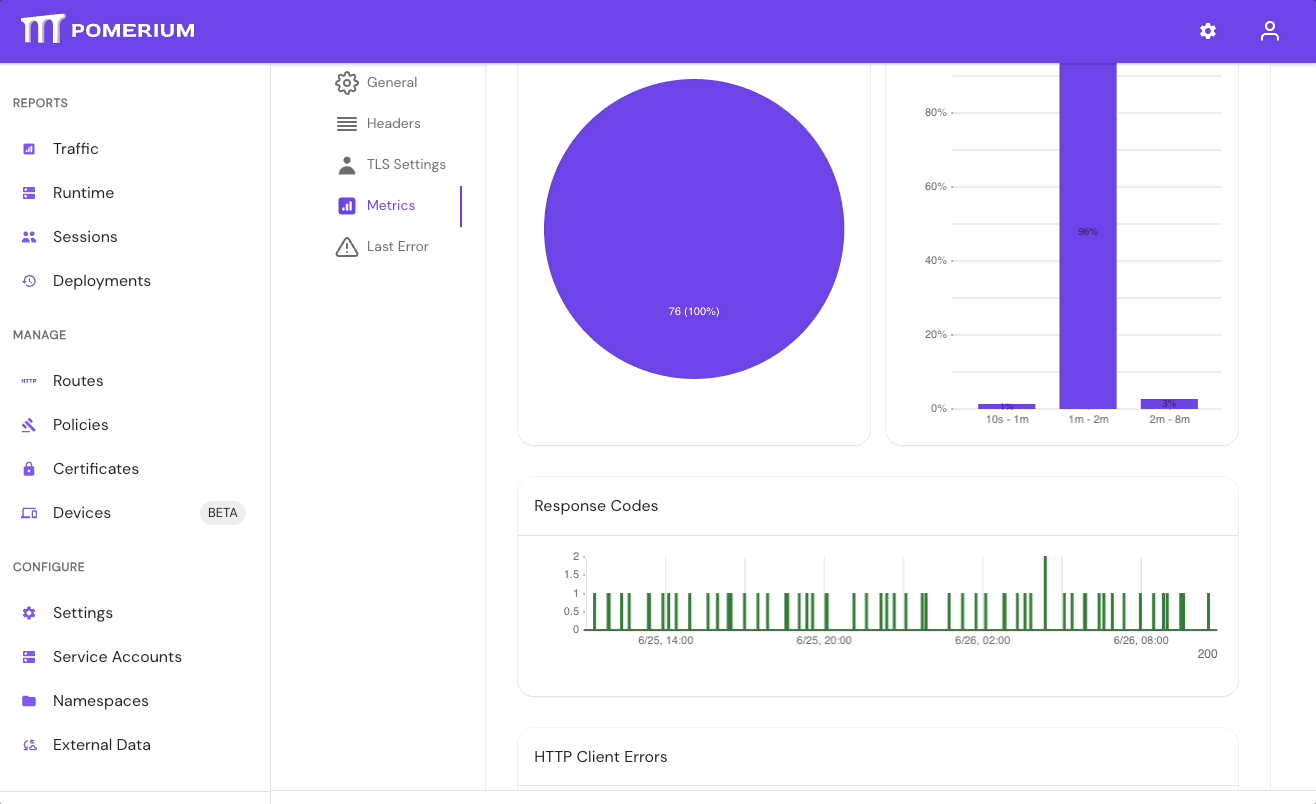Go to Routes in sidebar
The height and width of the screenshot is (804, 1316).
[x=78, y=381]
